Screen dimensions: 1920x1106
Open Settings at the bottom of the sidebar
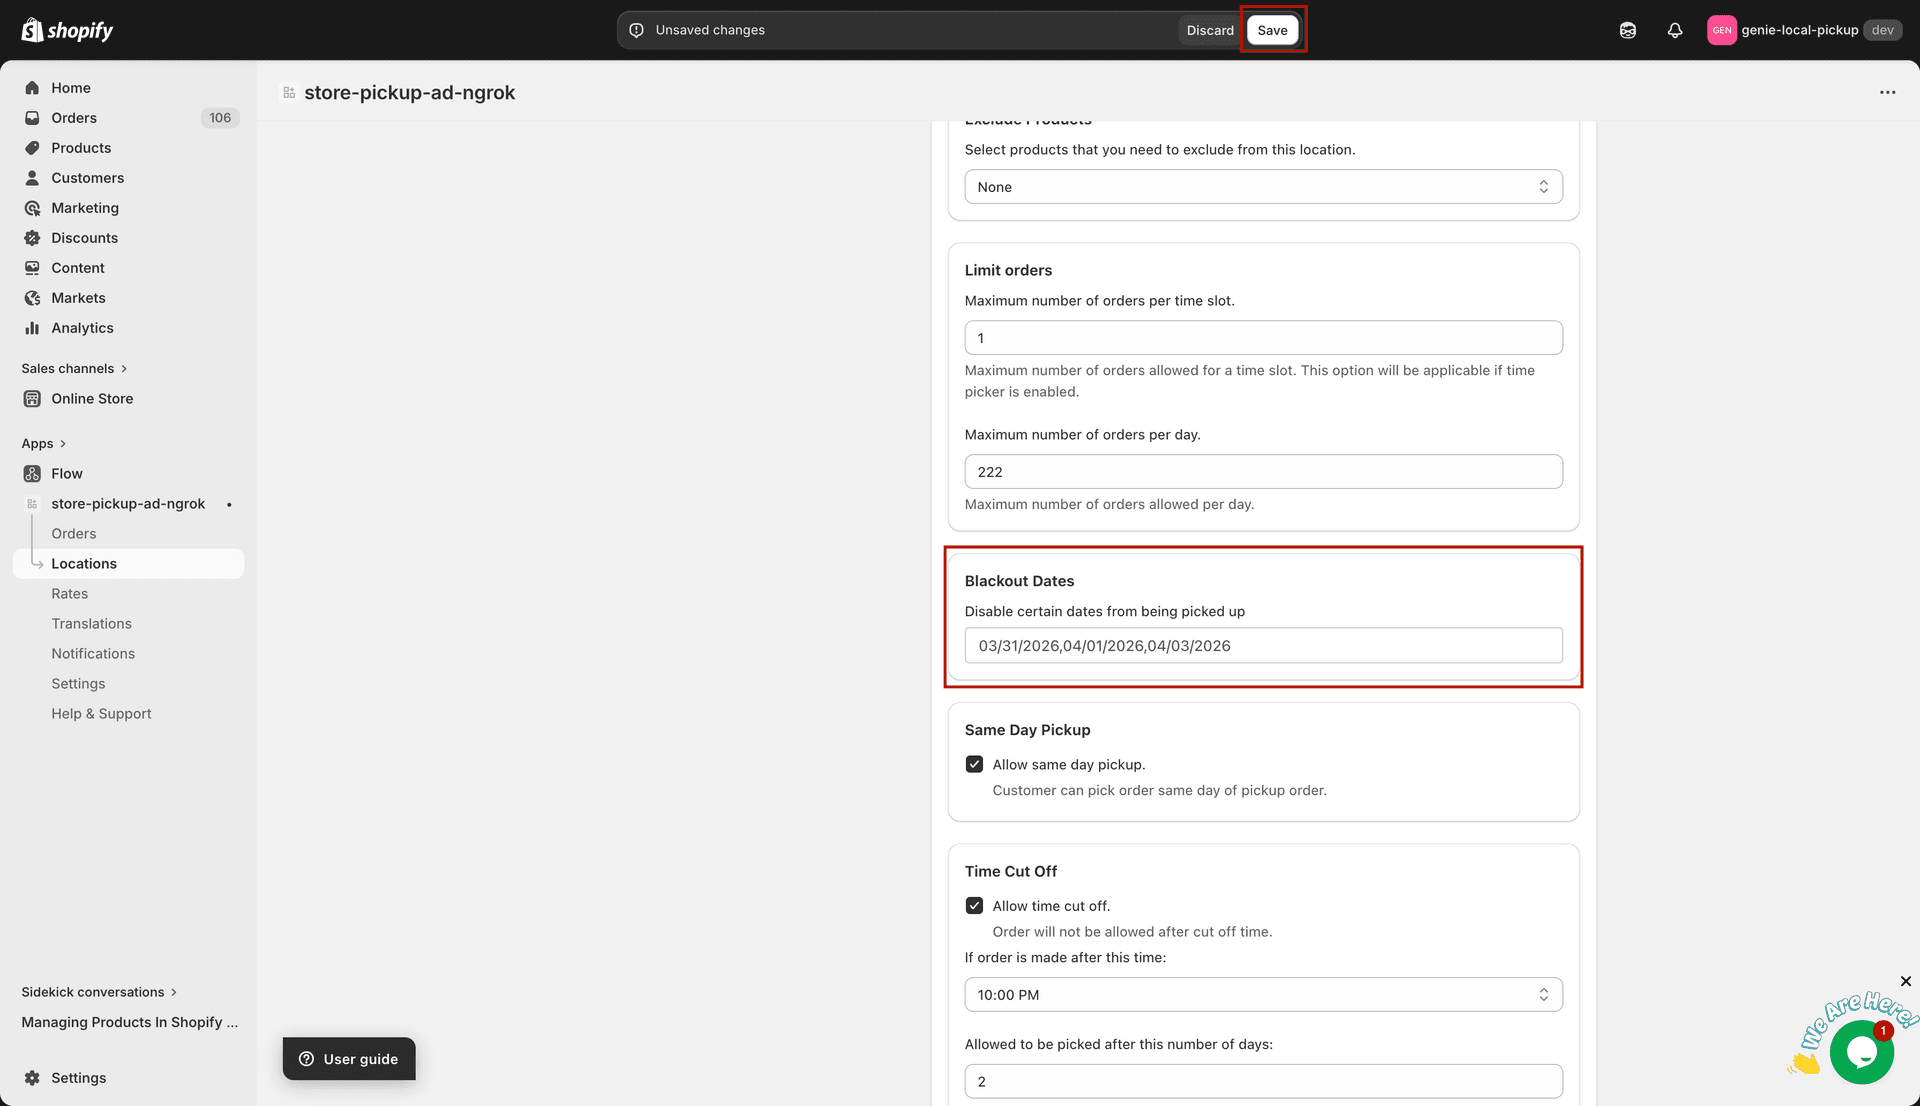point(76,1077)
